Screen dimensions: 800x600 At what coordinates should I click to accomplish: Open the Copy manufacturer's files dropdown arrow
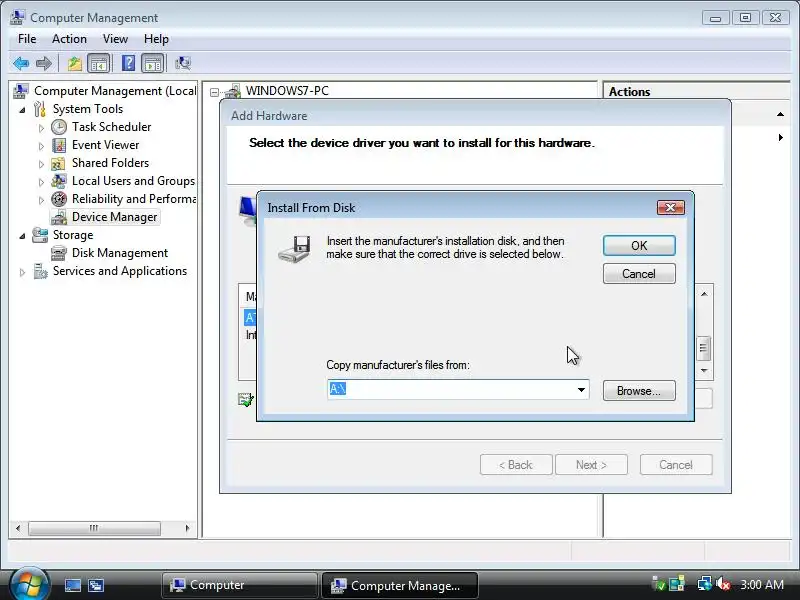coord(581,390)
